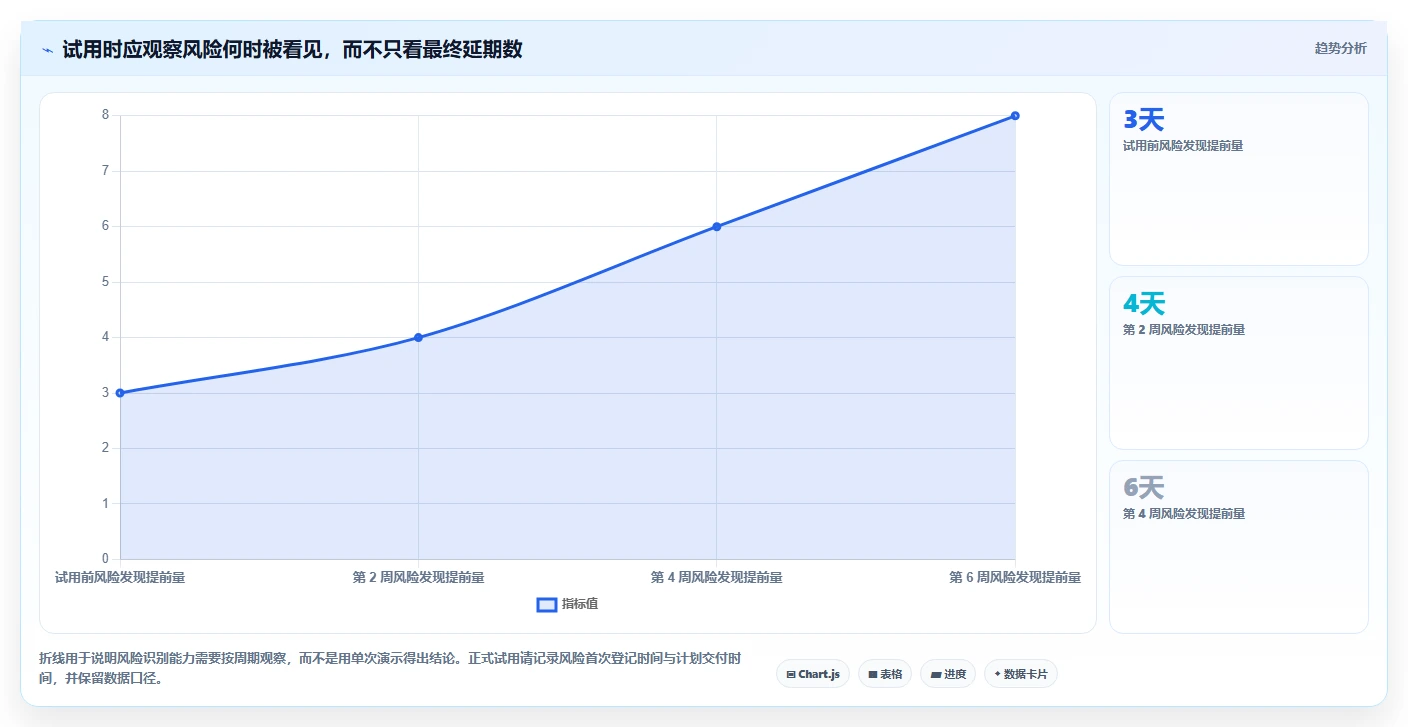The width and height of the screenshot is (1408, 727).
Task: Click x-axis label 试用前风险发现提前量
Action: pos(120,577)
